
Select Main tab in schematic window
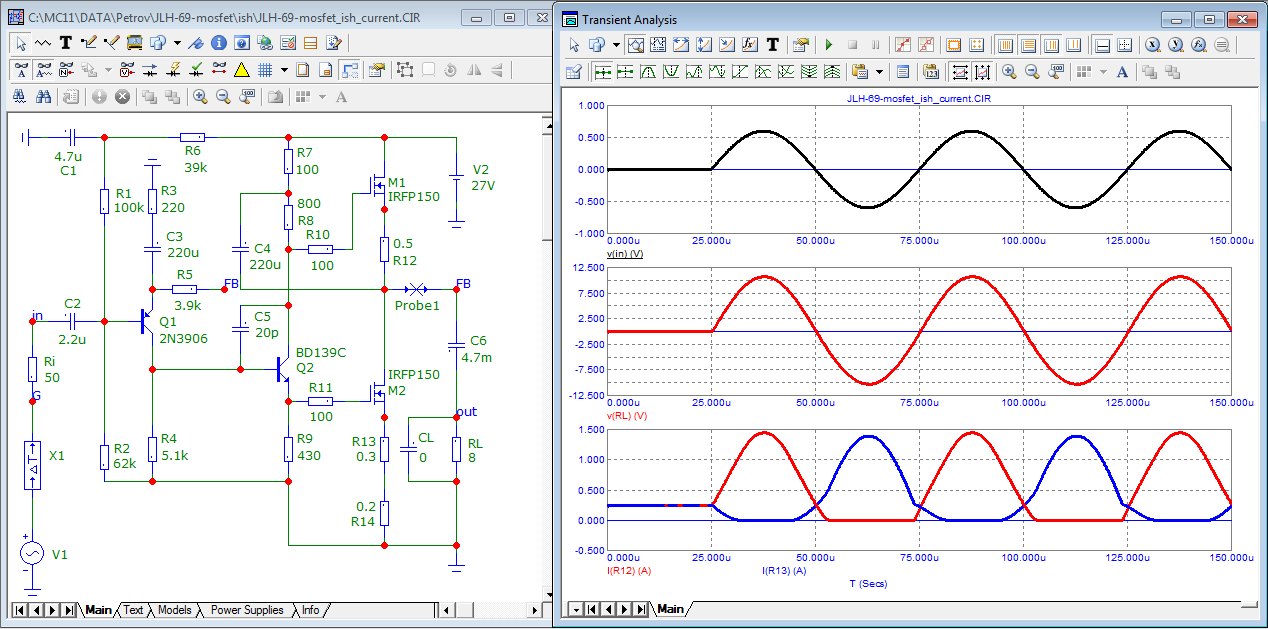tap(98, 610)
